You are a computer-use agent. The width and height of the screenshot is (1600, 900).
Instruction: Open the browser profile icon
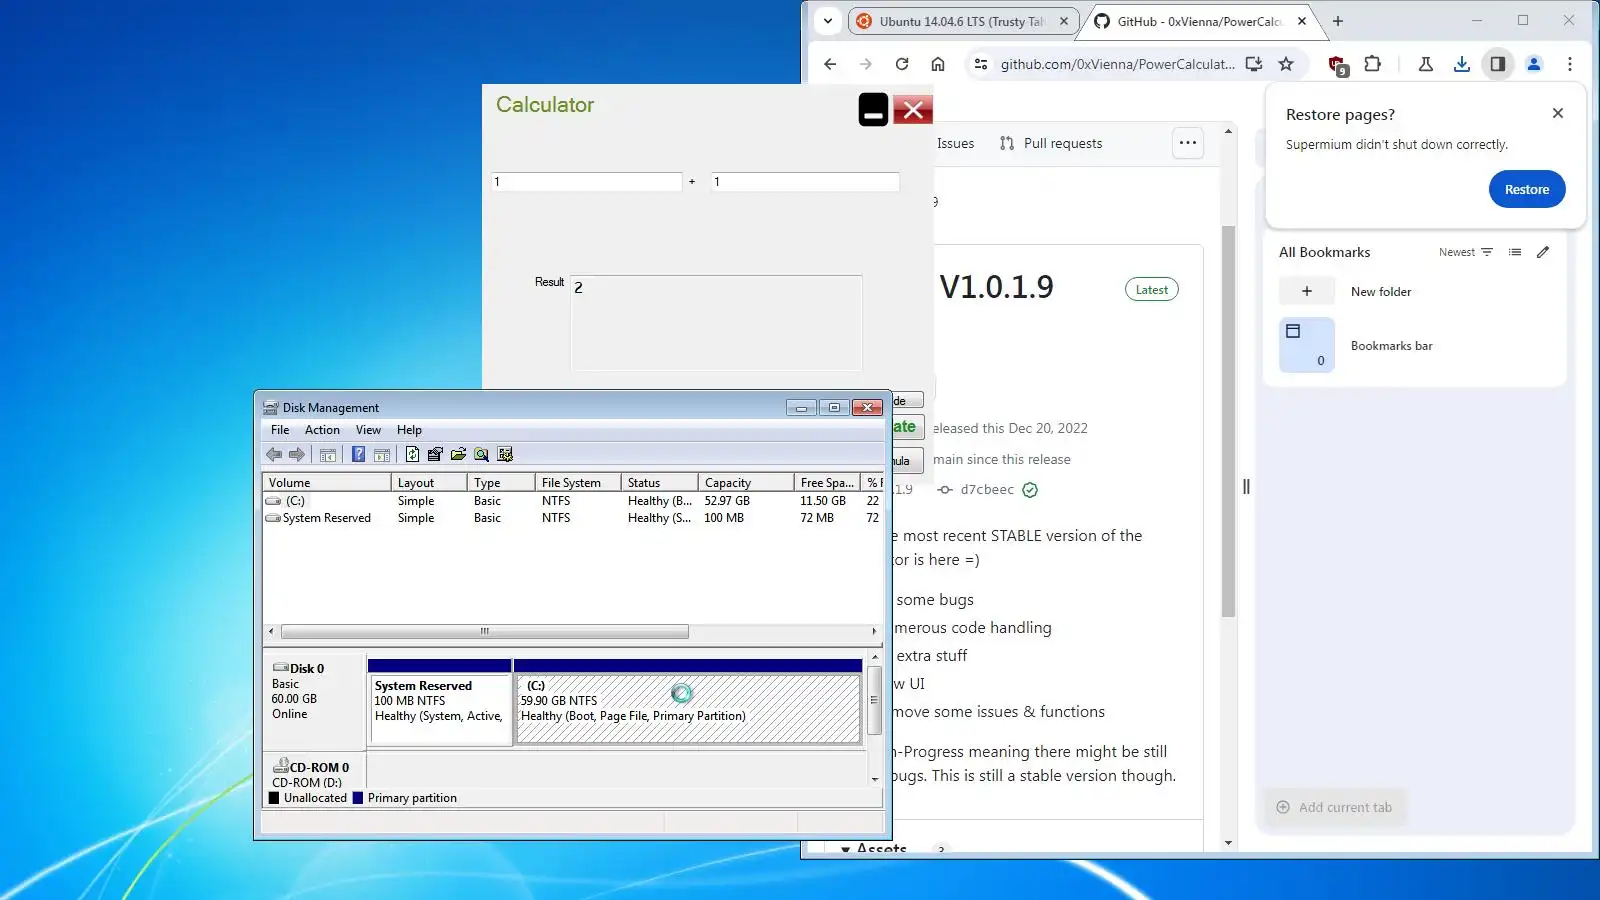click(x=1534, y=64)
